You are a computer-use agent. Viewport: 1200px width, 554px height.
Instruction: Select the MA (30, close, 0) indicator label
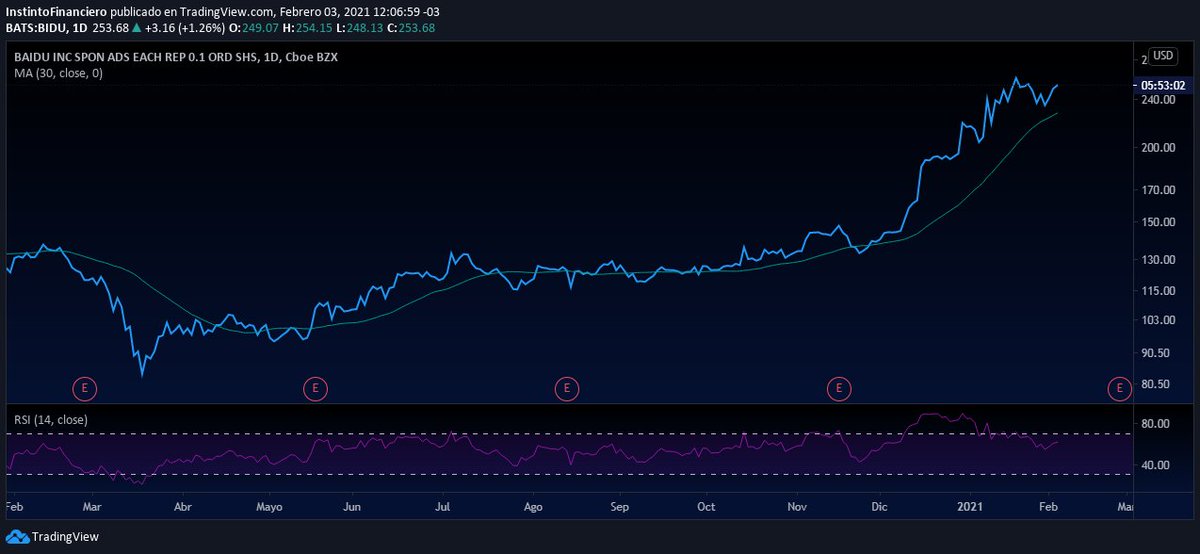point(58,73)
